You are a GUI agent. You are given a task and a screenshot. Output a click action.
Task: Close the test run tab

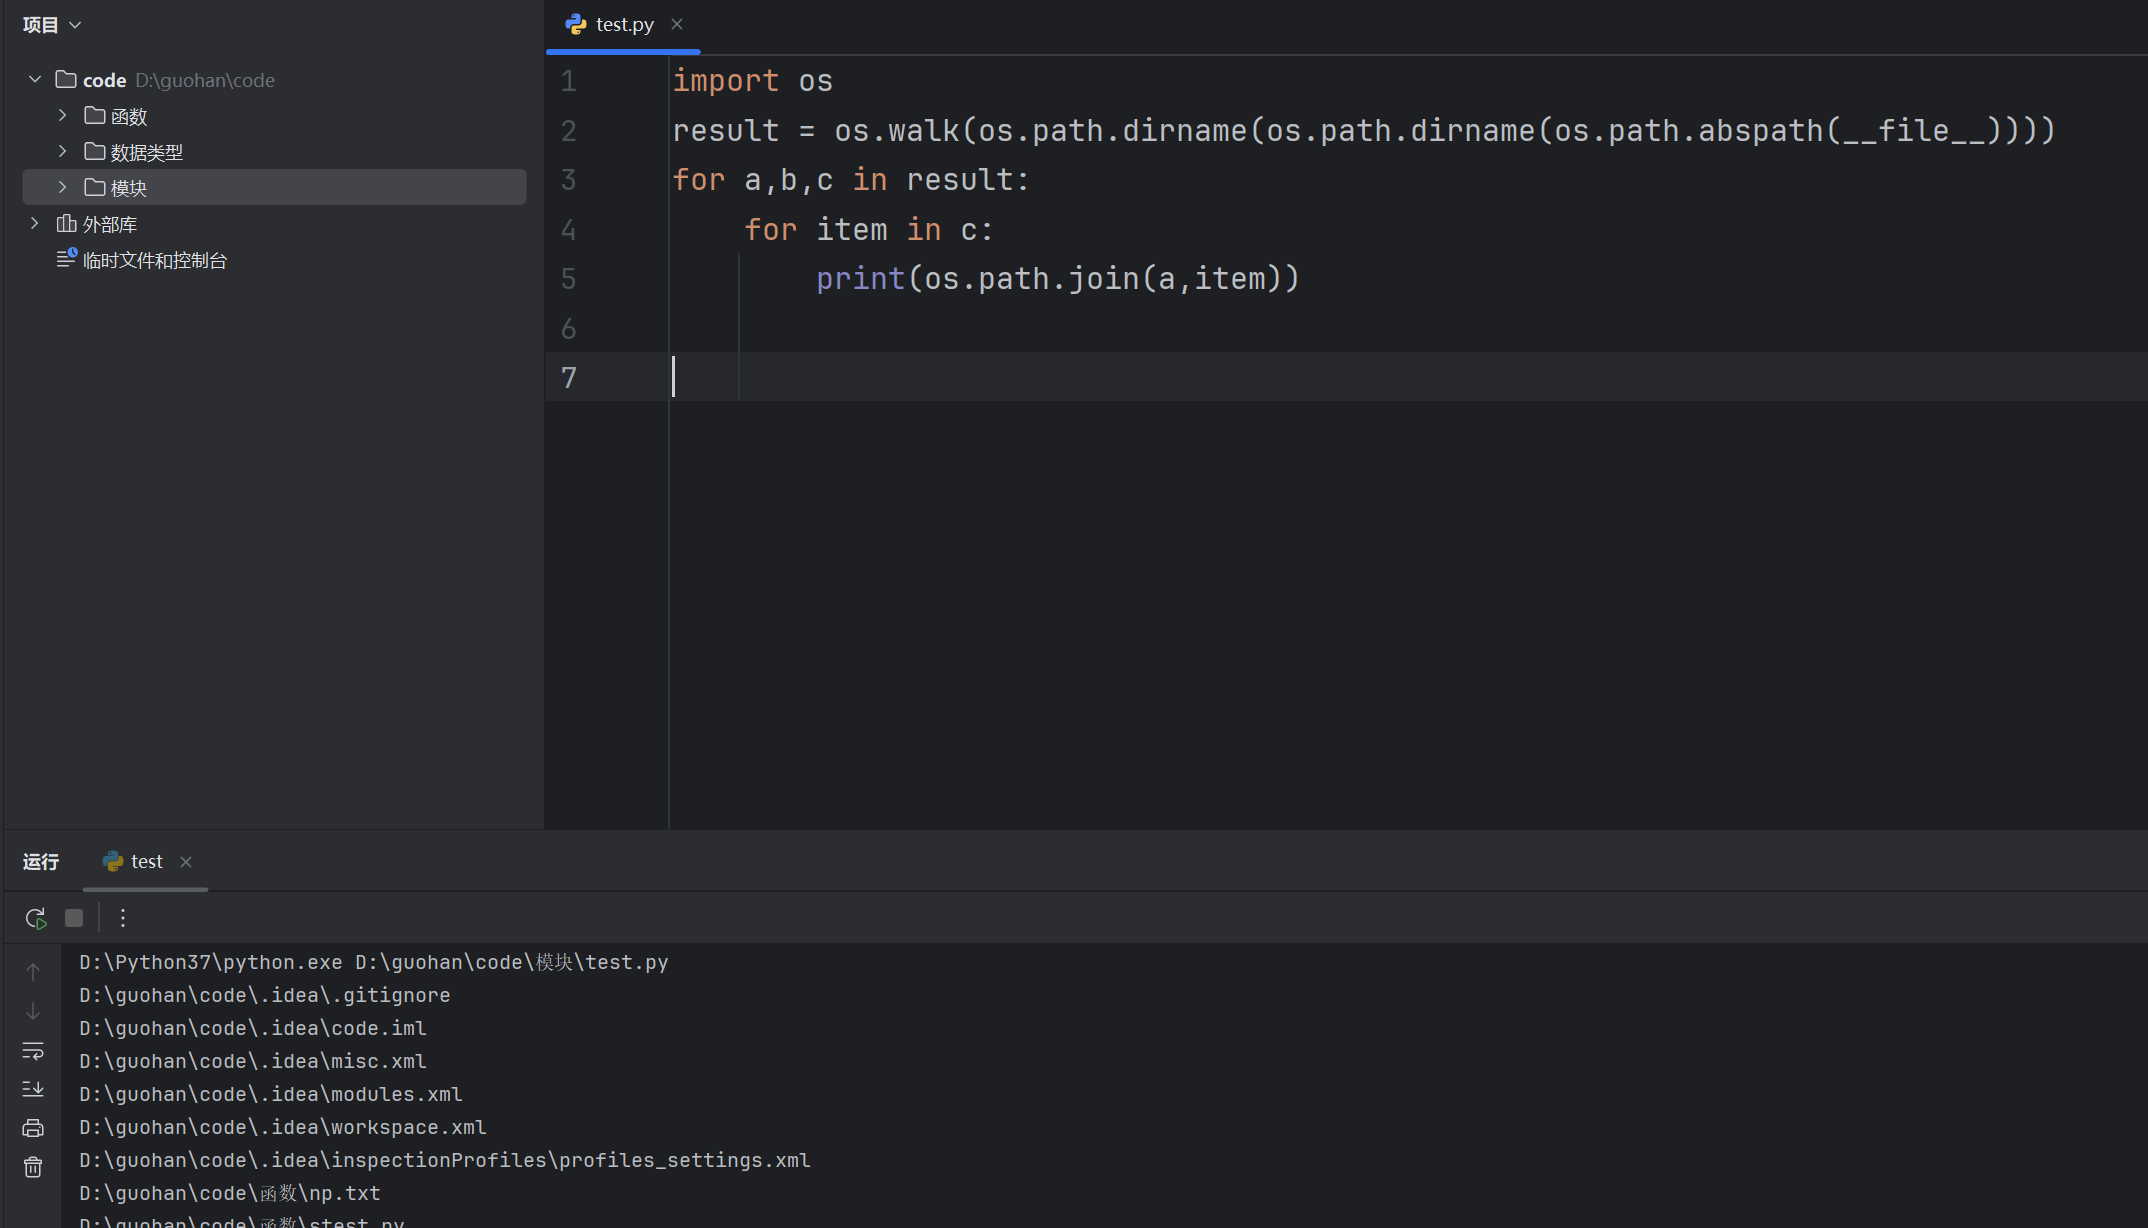point(186,862)
